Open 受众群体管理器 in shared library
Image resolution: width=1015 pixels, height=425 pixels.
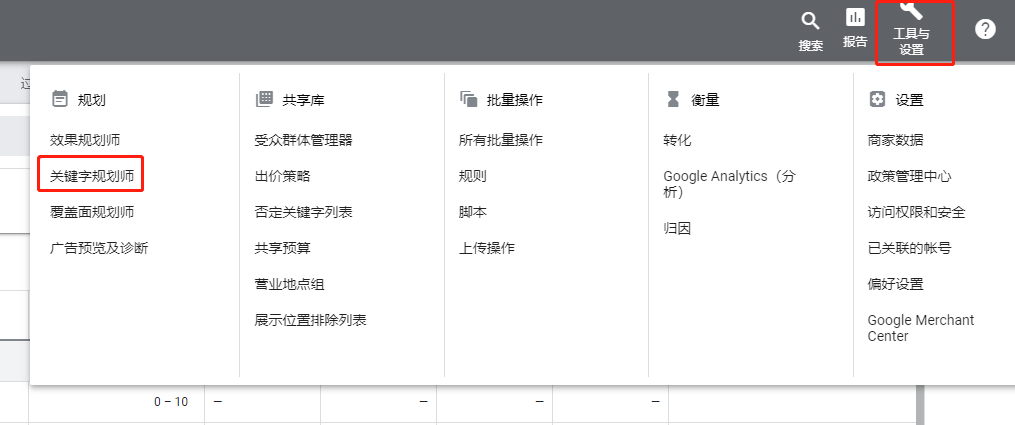click(303, 140)
